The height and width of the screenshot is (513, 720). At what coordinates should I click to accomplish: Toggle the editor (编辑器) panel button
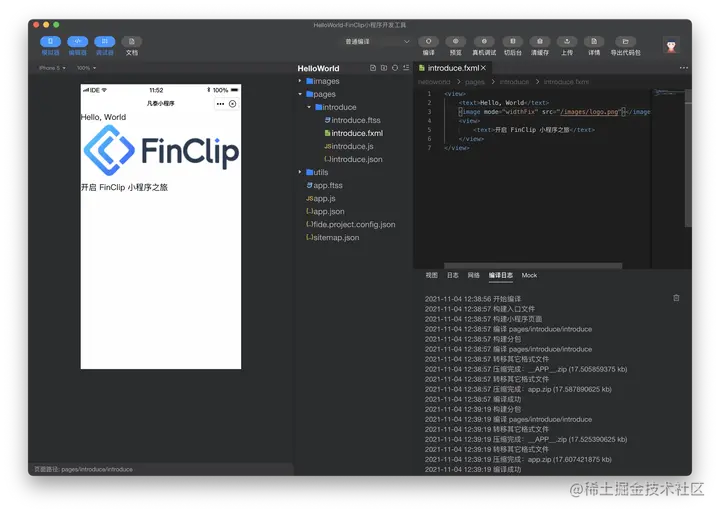[77, 42]
